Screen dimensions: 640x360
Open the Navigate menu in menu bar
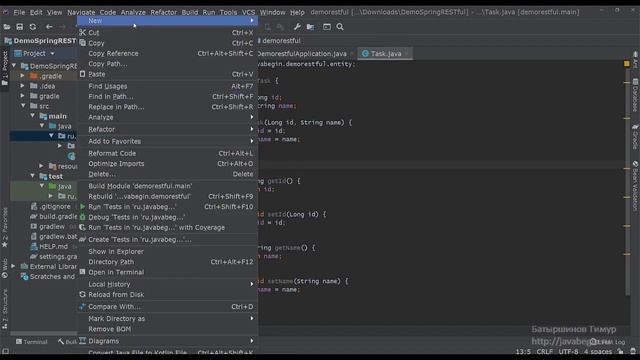81,12
